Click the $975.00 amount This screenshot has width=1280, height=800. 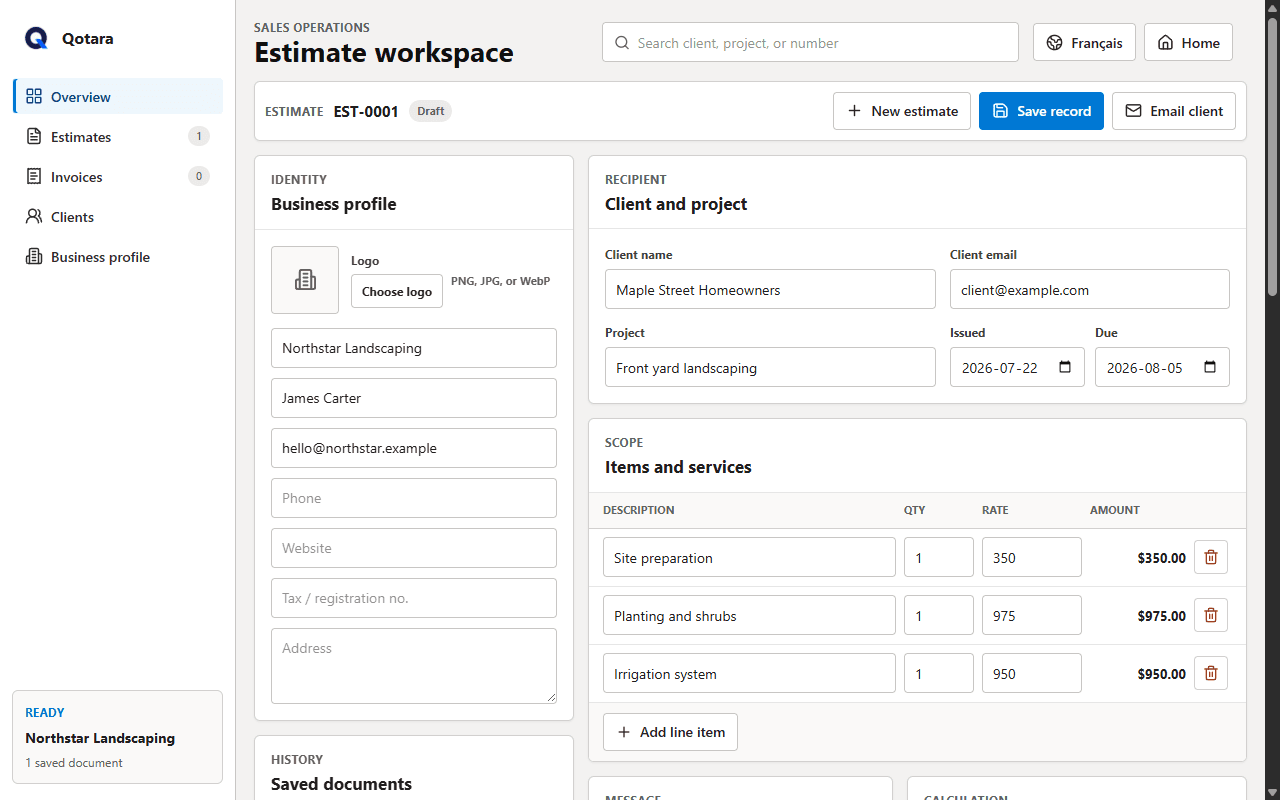(1161, 616)
